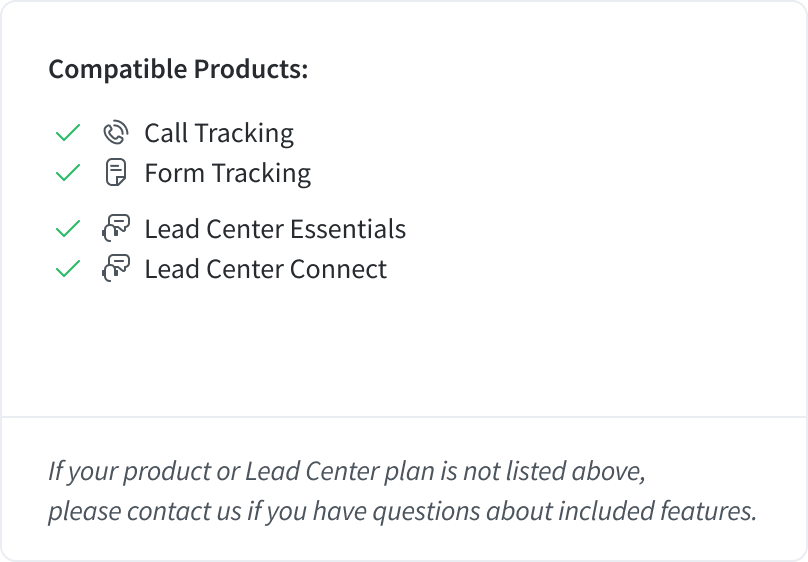Click the Call Tracking phone icon
808x562 pixels.
point(116,133)
